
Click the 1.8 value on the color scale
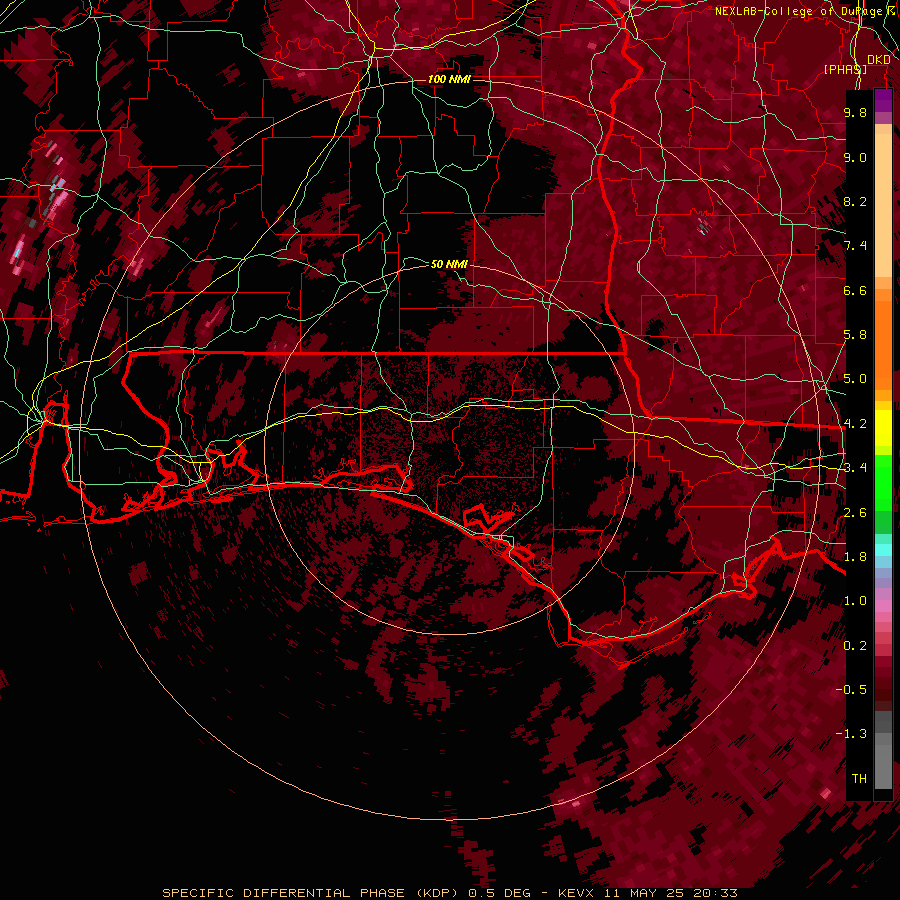[855, 557]
